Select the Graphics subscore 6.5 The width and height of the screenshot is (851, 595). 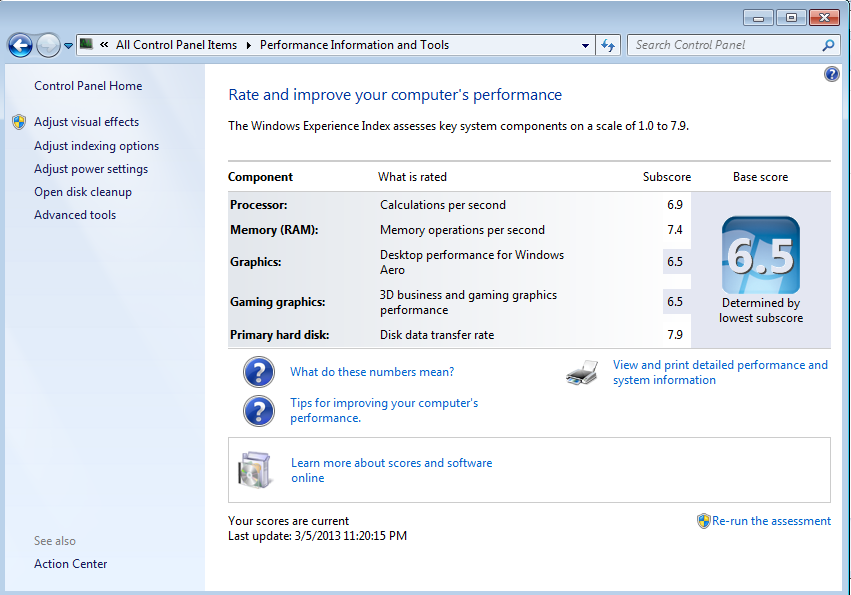click(675, 262)
